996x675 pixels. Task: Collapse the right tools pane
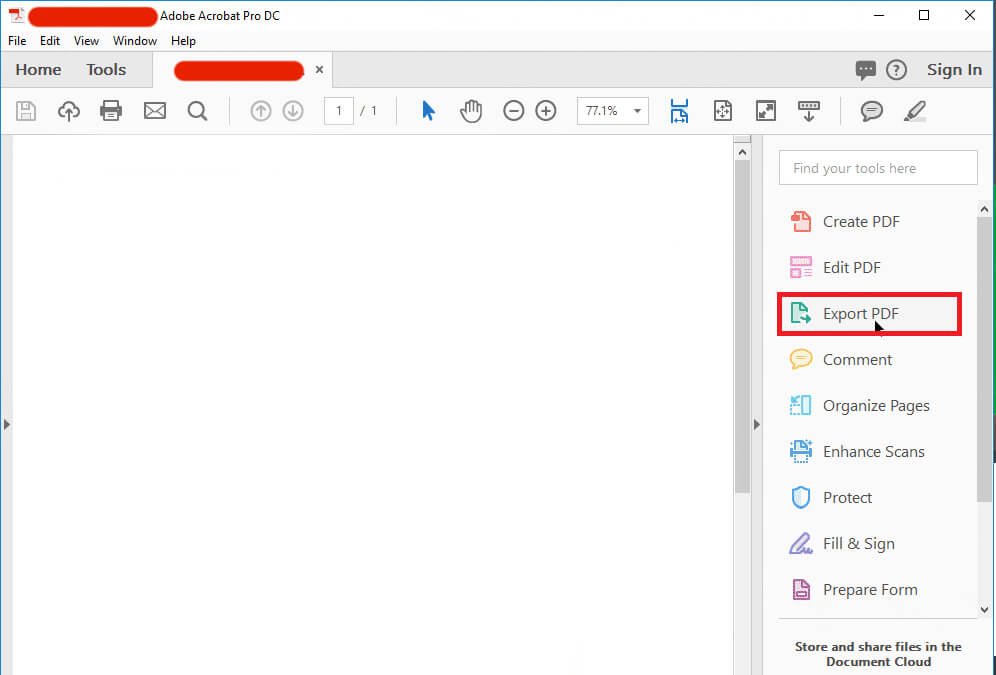[757, 424]
